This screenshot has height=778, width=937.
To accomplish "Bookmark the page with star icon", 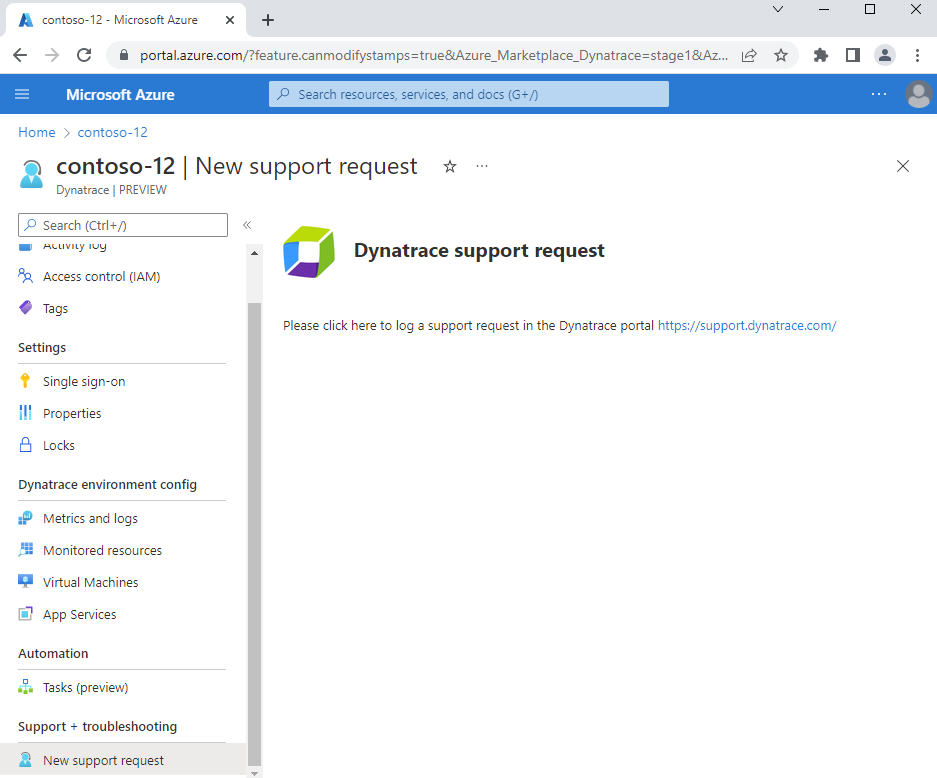I will (781, 56).
